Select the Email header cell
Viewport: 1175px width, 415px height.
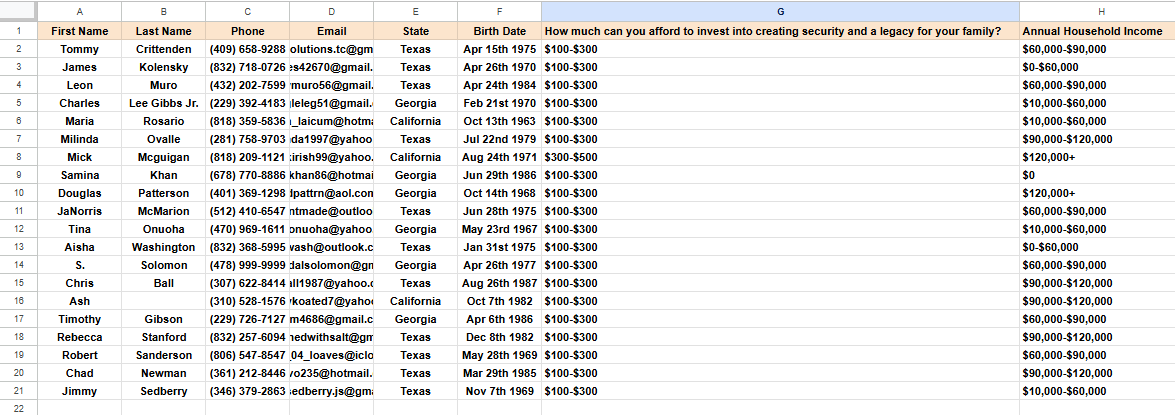click(x=331, y=31)
